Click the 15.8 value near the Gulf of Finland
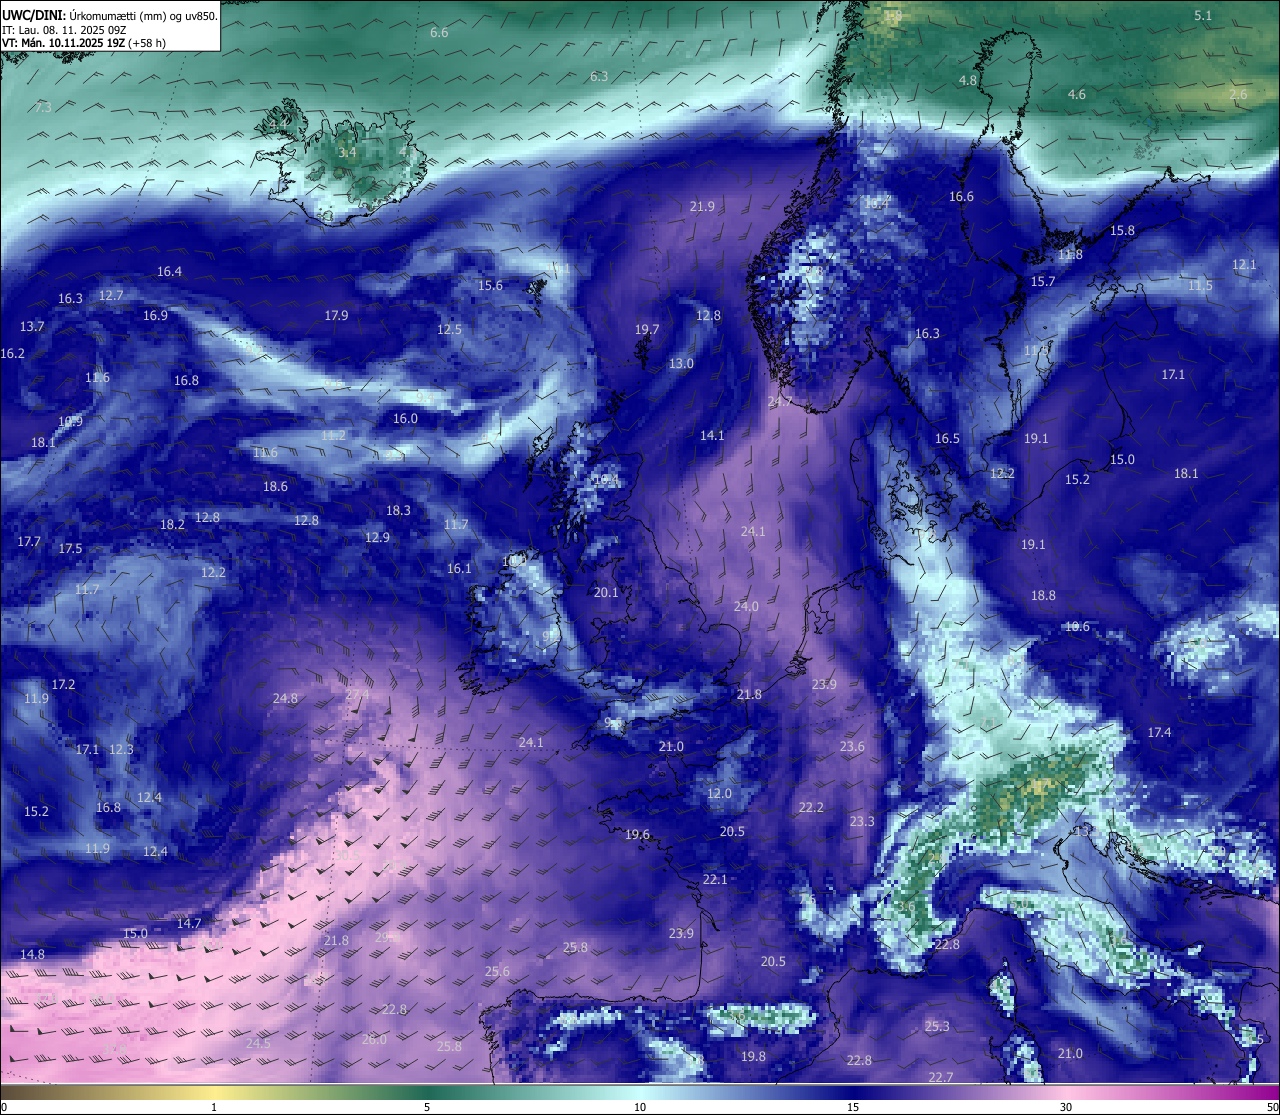 pos(1122,231)
